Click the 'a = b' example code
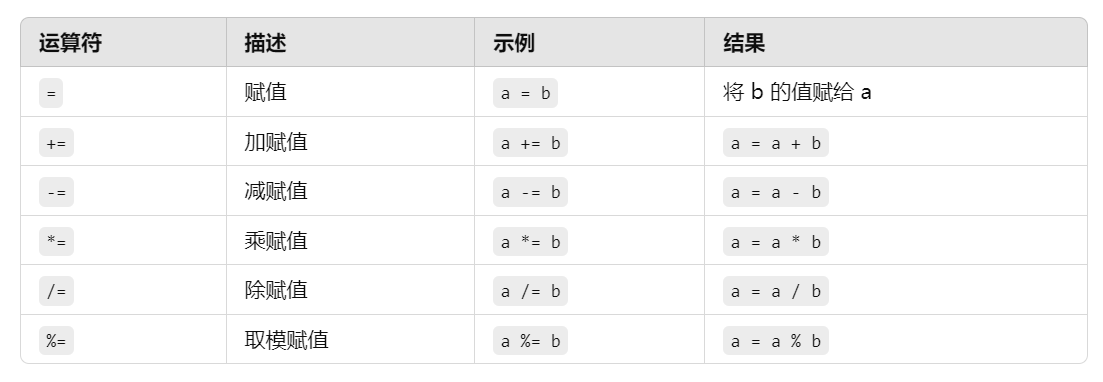This screenshot has height=382, width=1103. coord(525,93)
